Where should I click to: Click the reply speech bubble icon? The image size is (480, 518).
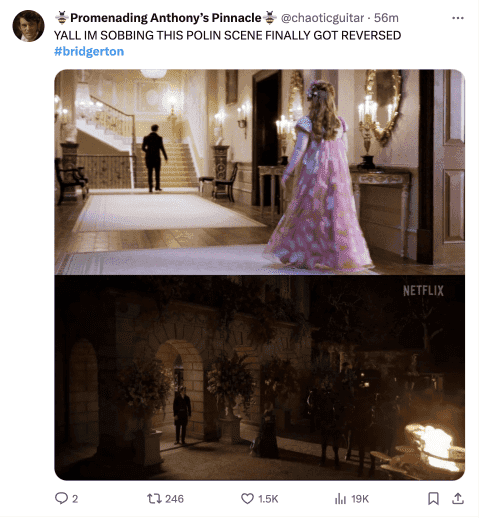pyautogui.click(x=61, y=498)
